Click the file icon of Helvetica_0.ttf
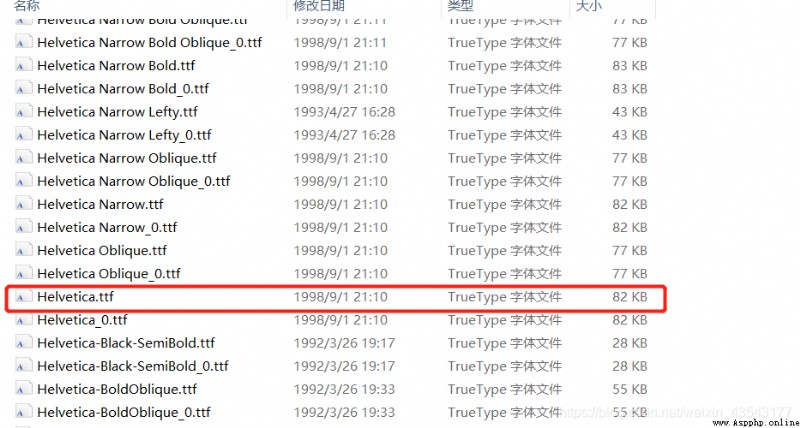800x428 pixels. point(23,320)
